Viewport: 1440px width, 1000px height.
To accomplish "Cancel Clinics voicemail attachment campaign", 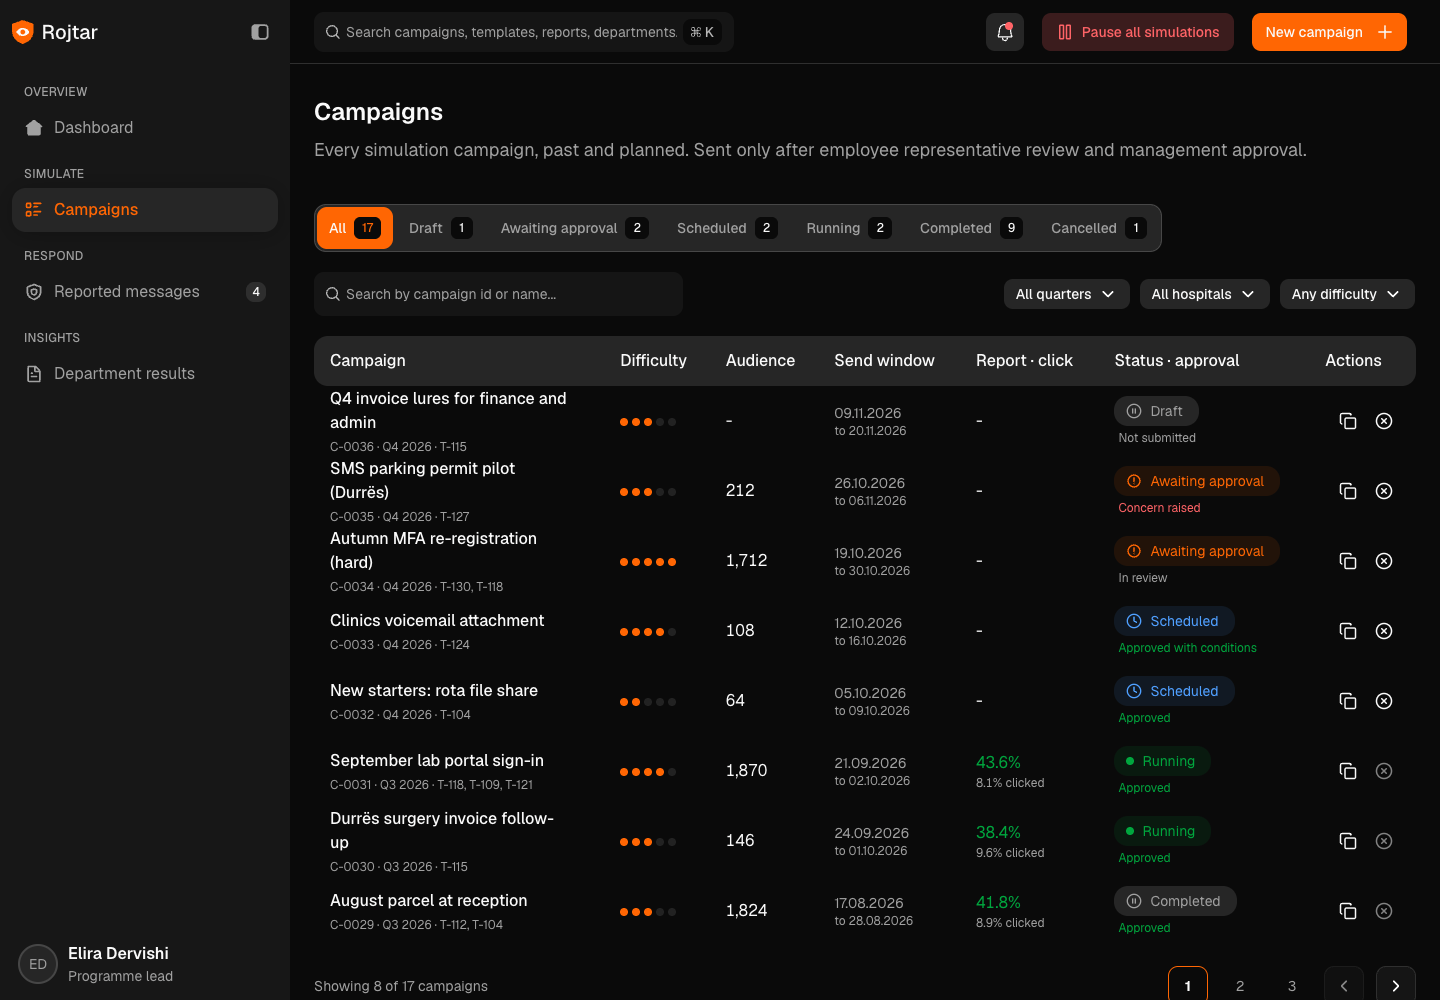I will pyautogui.click(x=1384, y=631).
